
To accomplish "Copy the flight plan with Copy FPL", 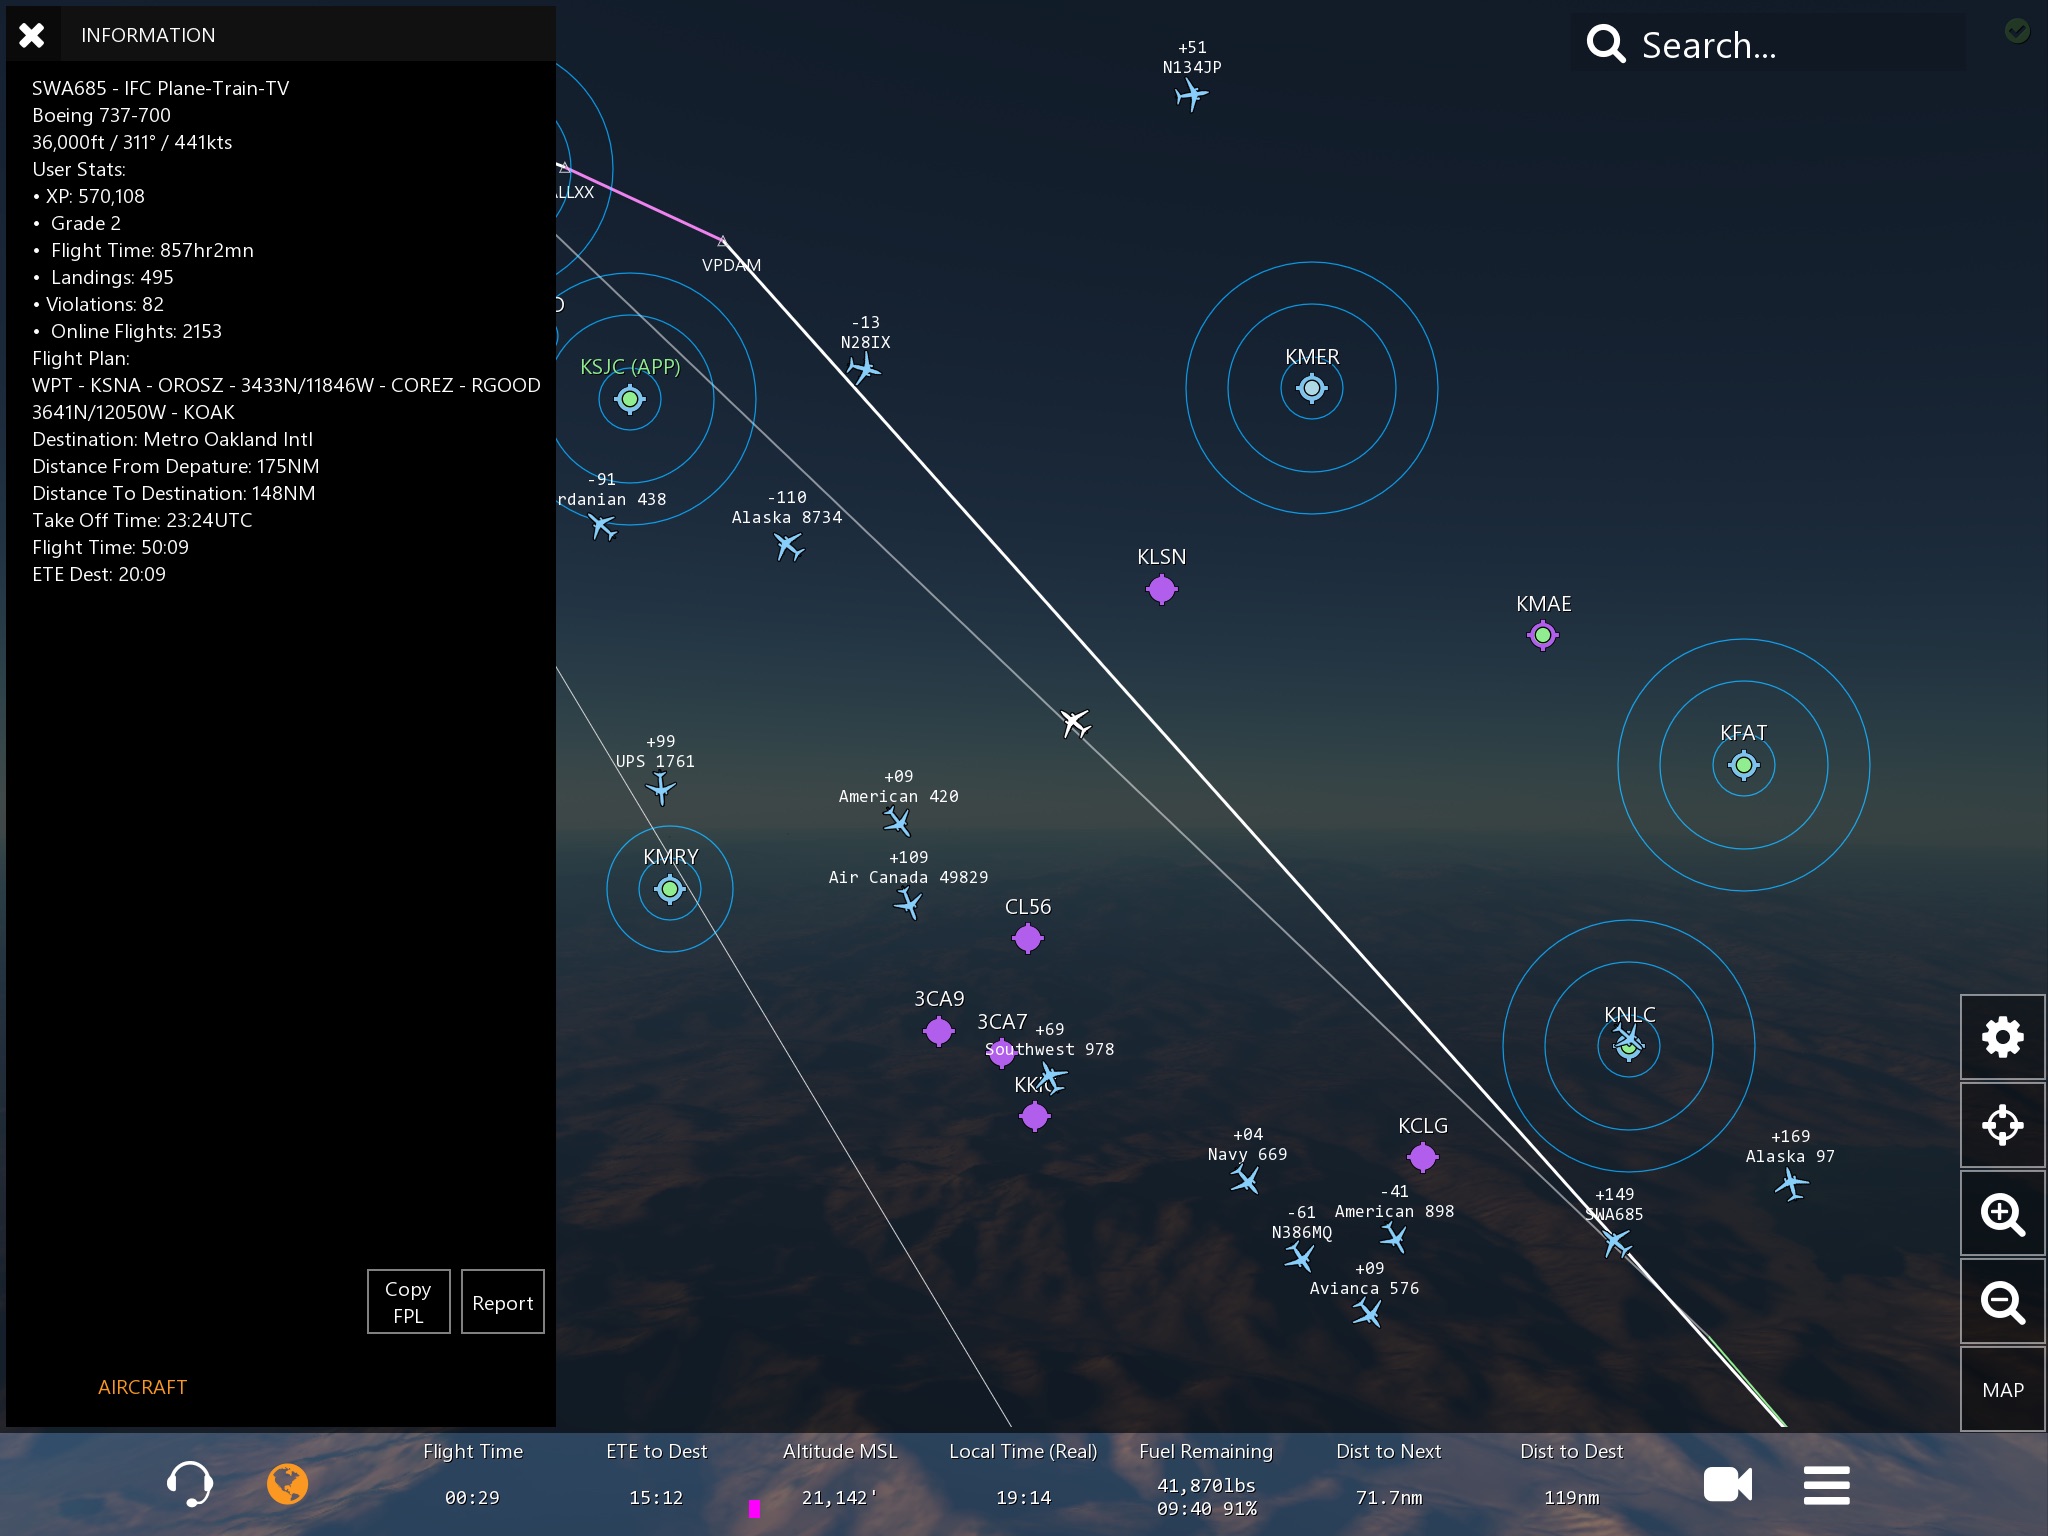I will 408,1302.
